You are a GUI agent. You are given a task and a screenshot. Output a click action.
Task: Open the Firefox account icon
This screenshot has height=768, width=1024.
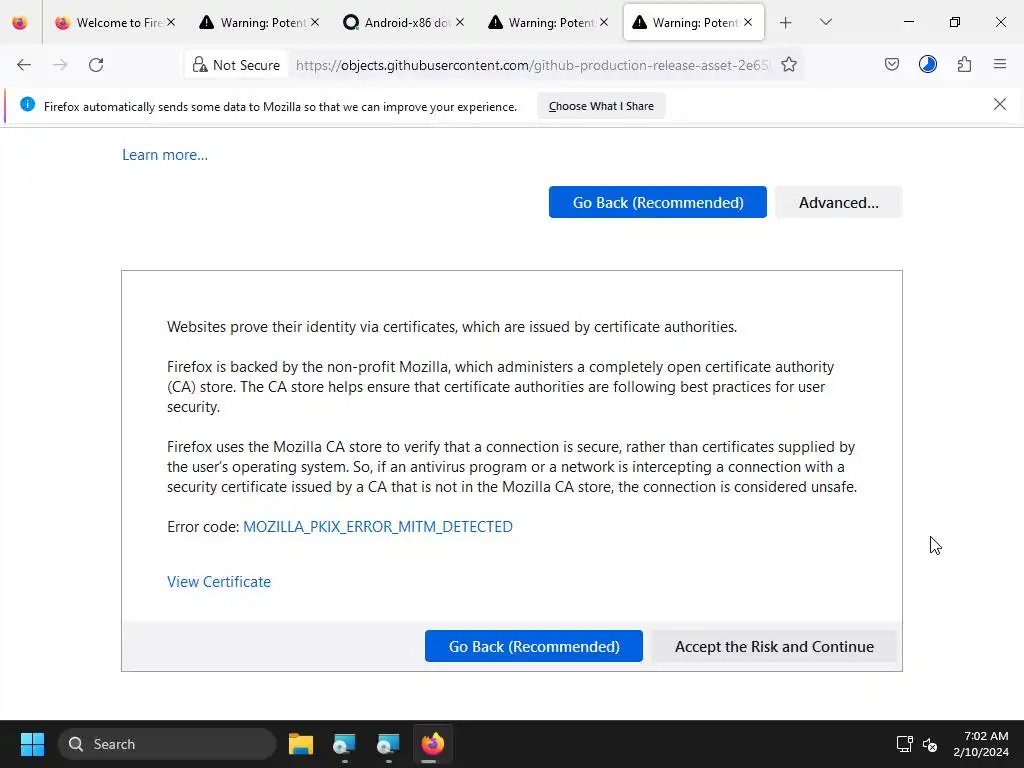coord(927,64)
